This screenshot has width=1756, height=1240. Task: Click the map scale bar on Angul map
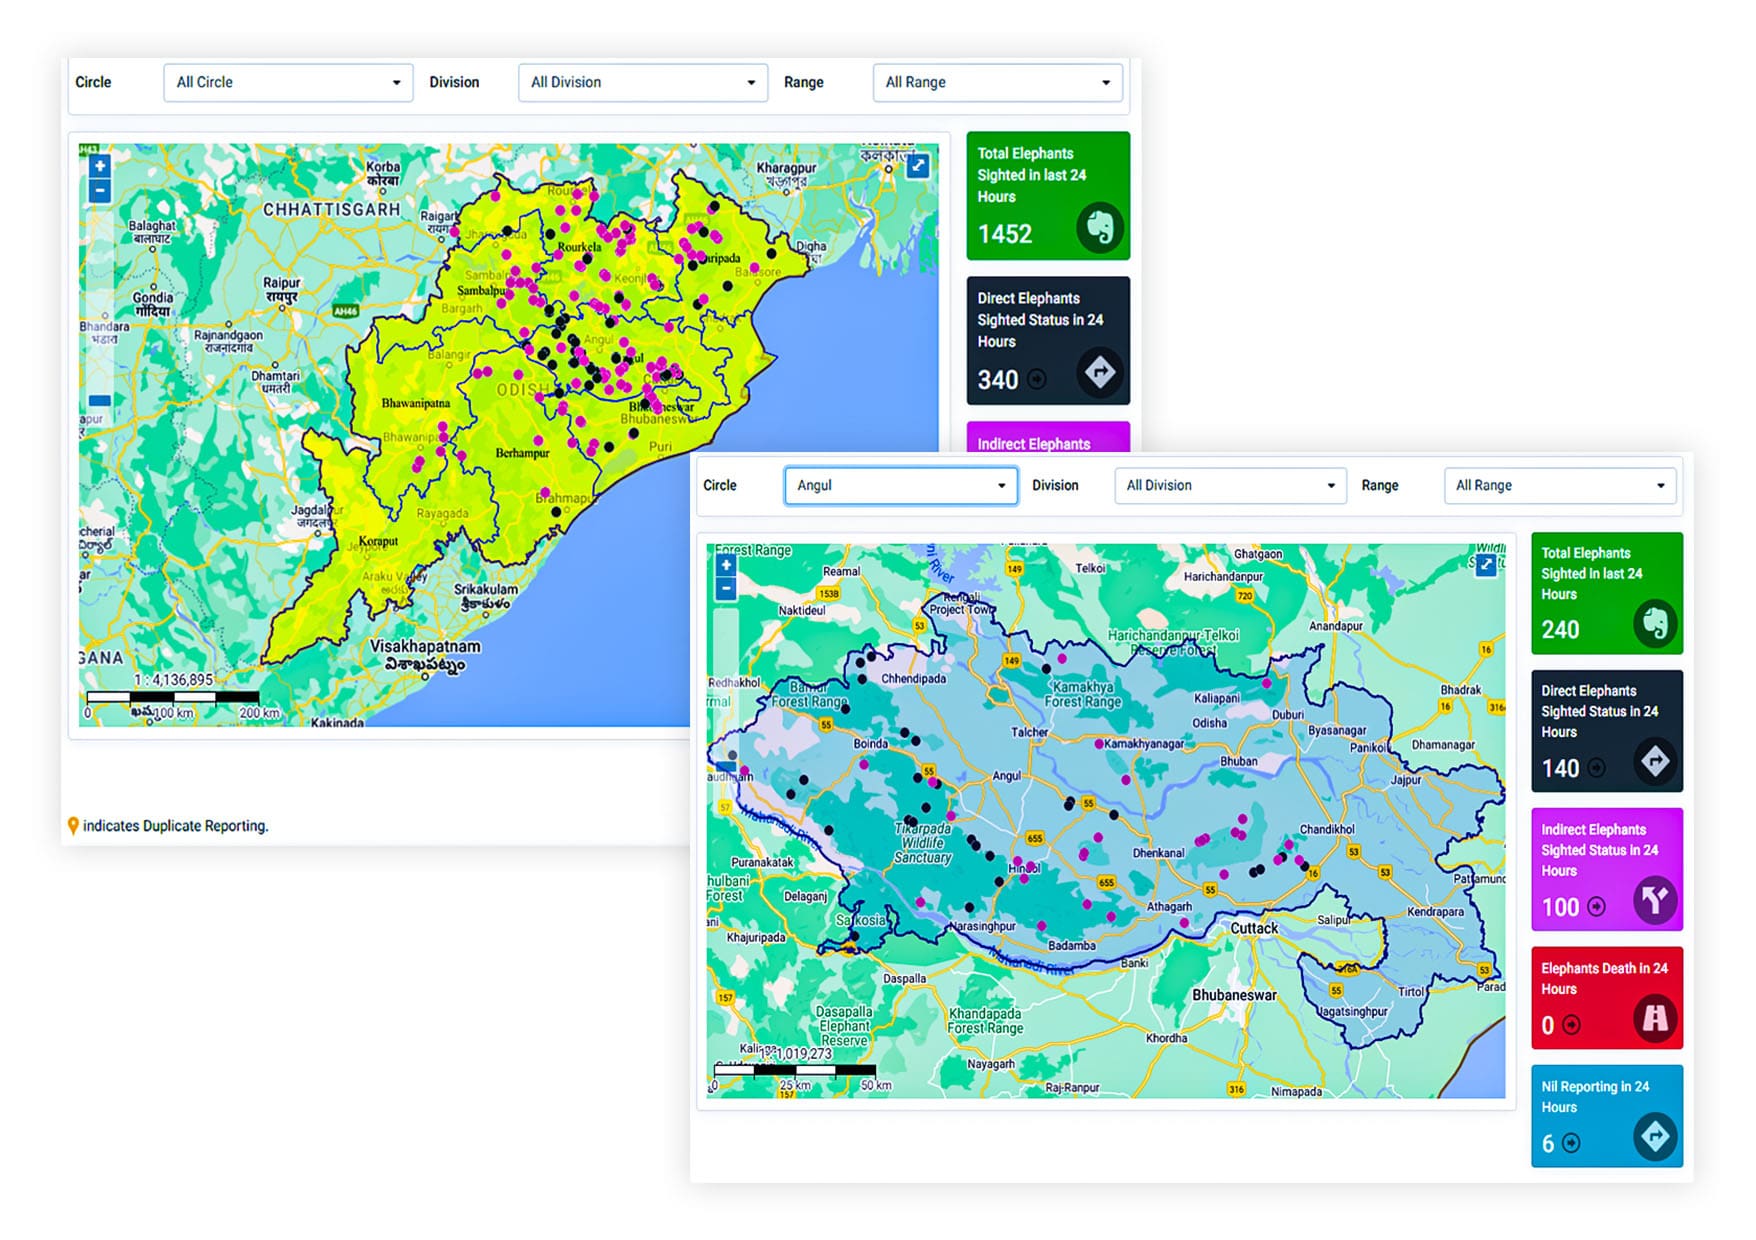click(x=795, y=1070)
